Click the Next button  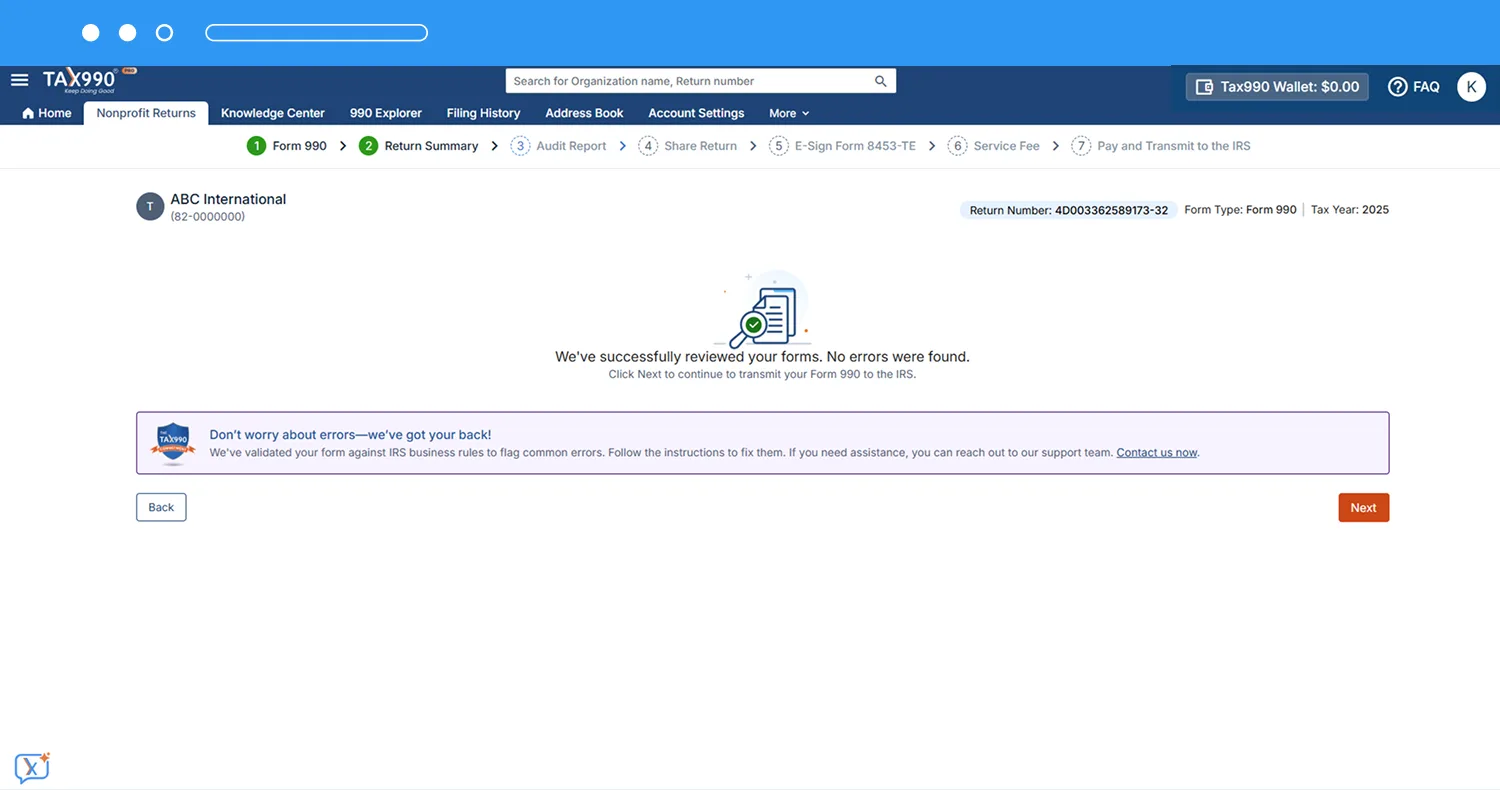1363,508
